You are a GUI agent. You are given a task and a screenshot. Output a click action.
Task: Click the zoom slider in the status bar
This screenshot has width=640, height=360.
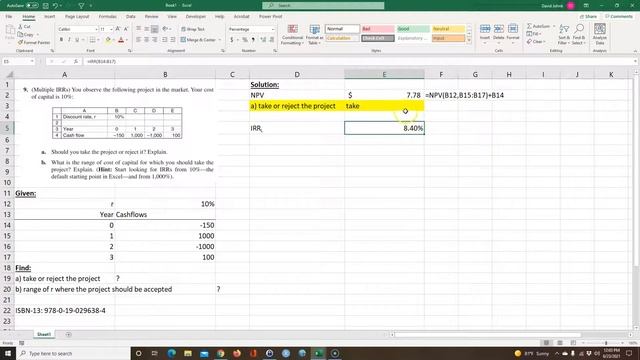point(606,343)
